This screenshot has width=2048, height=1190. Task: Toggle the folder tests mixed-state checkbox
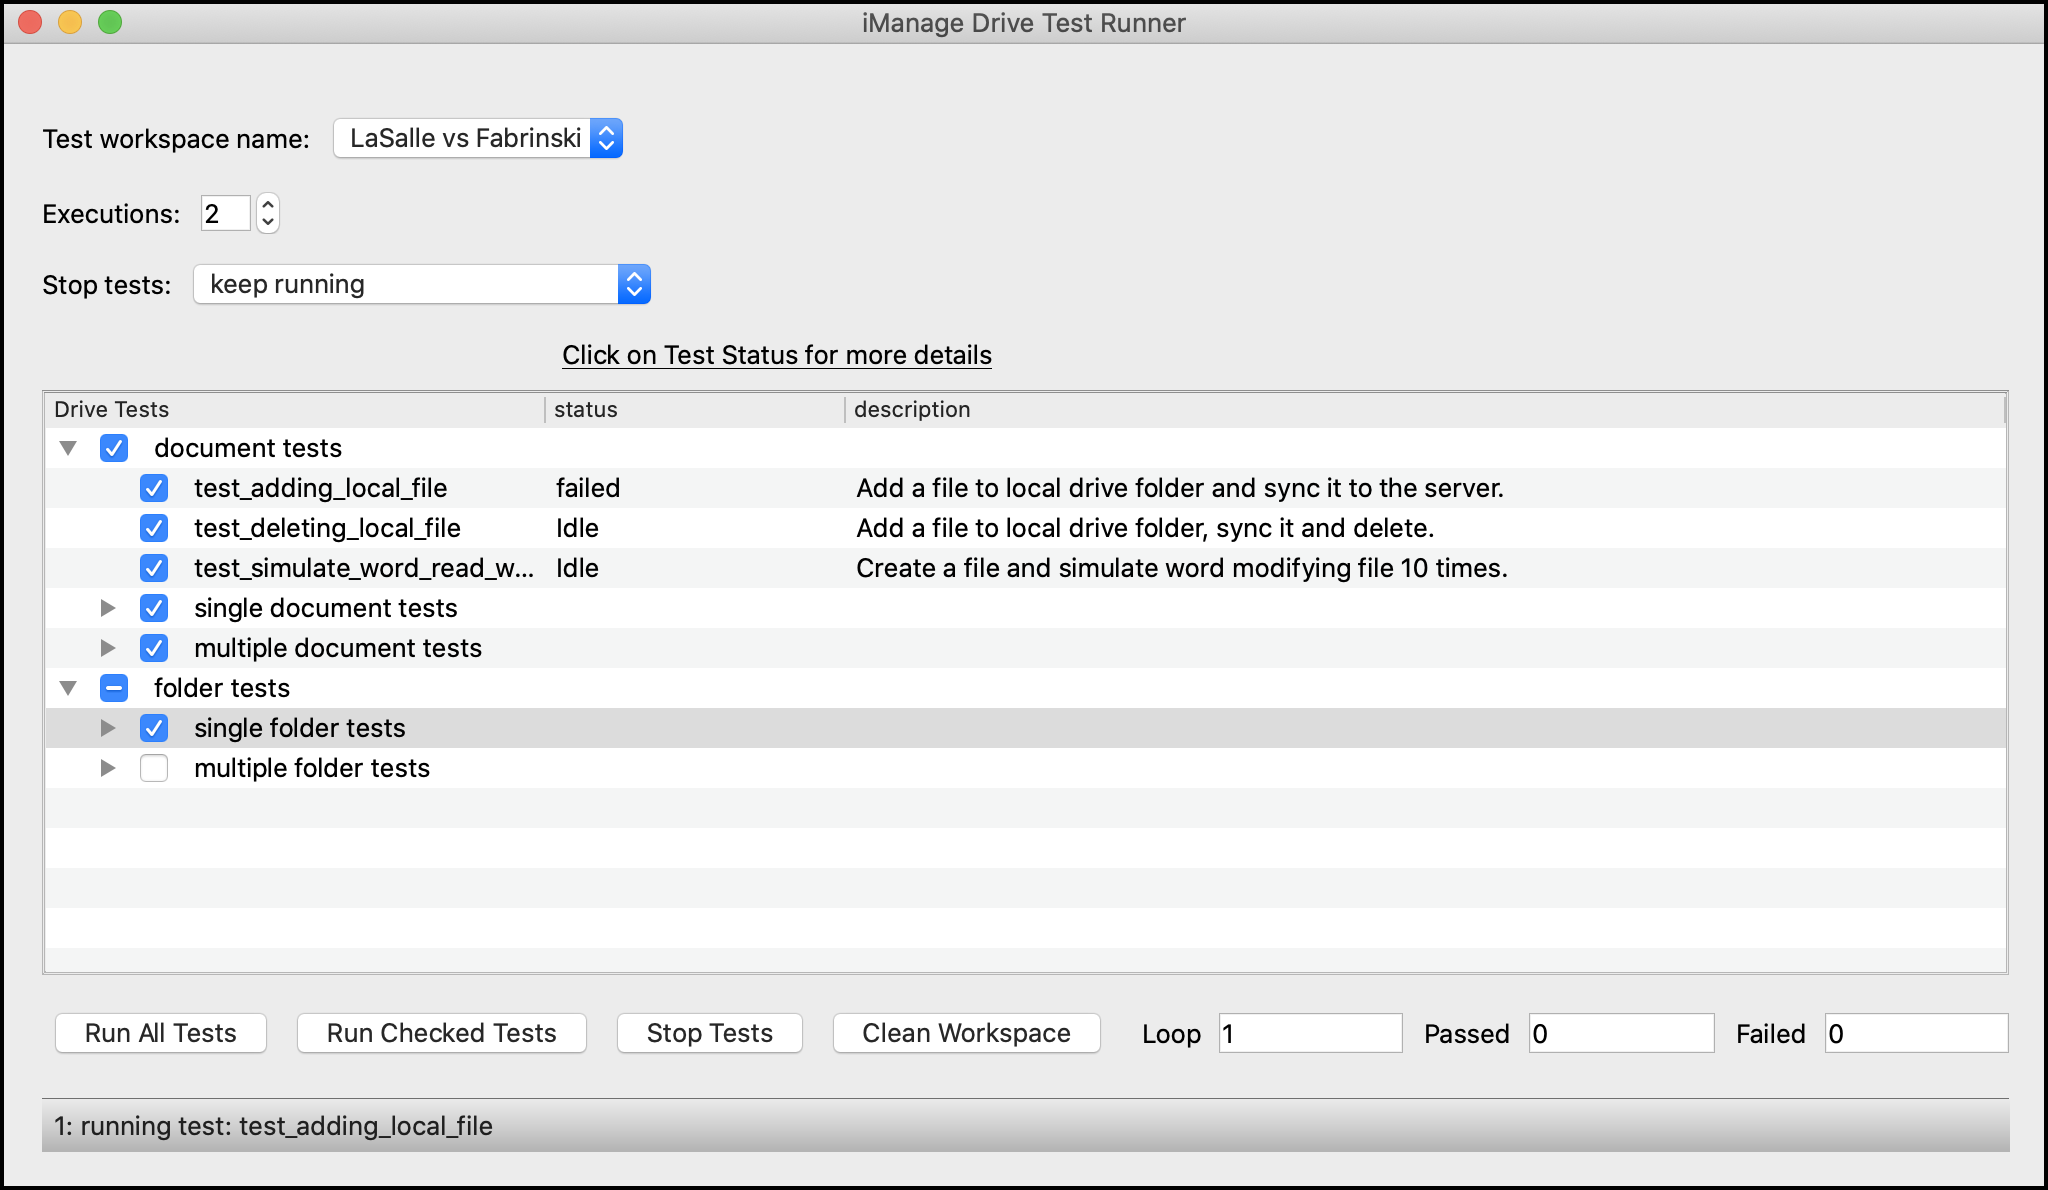114,688
